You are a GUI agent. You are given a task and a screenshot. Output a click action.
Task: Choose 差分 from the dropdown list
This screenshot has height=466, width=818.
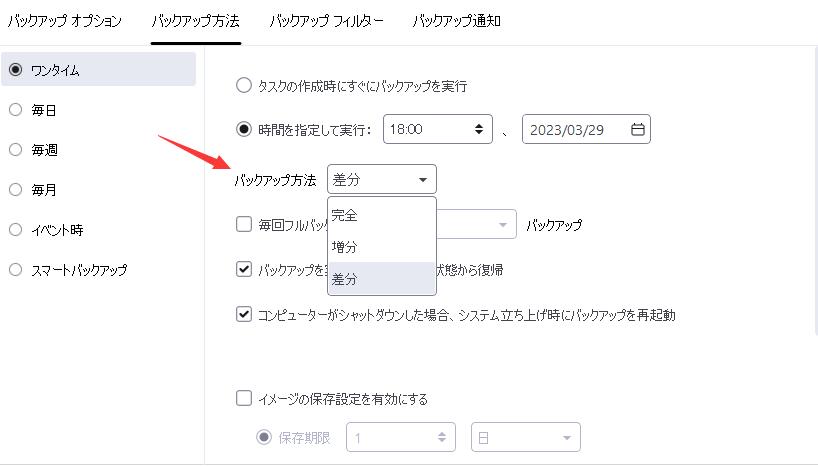381,278
